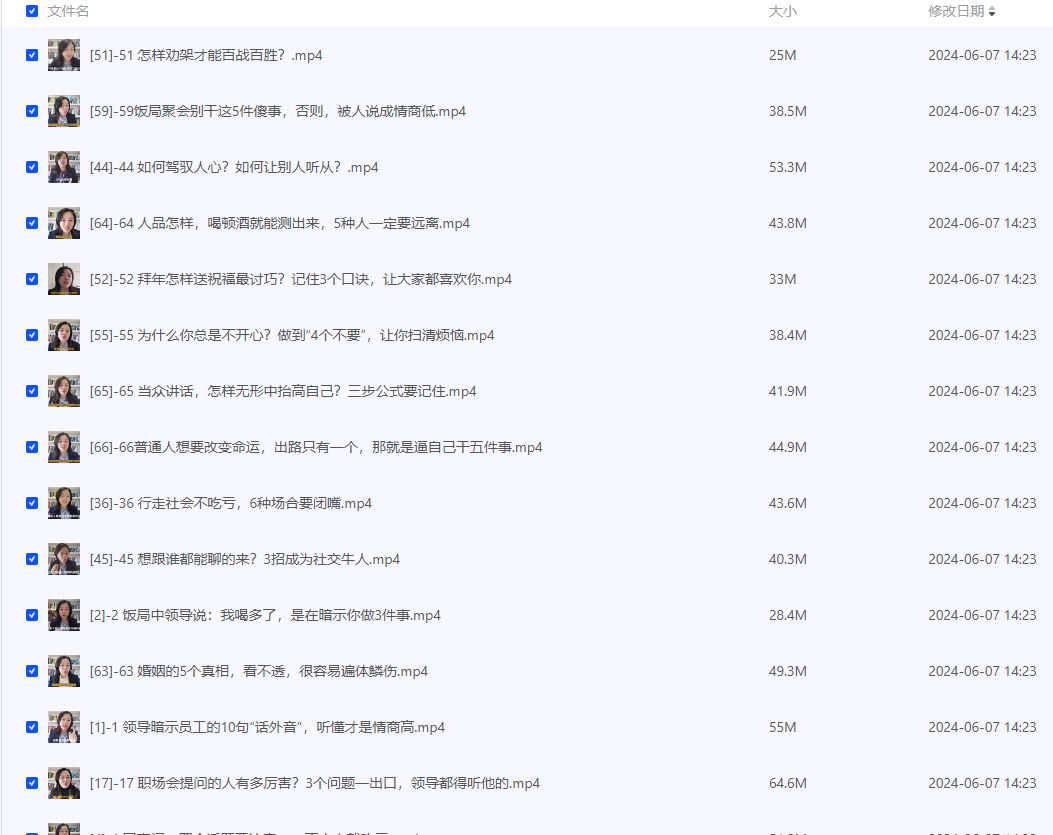Open video thumbnail for '[59]-59饭局聚会' file
The image size is (1053, 835).
point(64,111)
